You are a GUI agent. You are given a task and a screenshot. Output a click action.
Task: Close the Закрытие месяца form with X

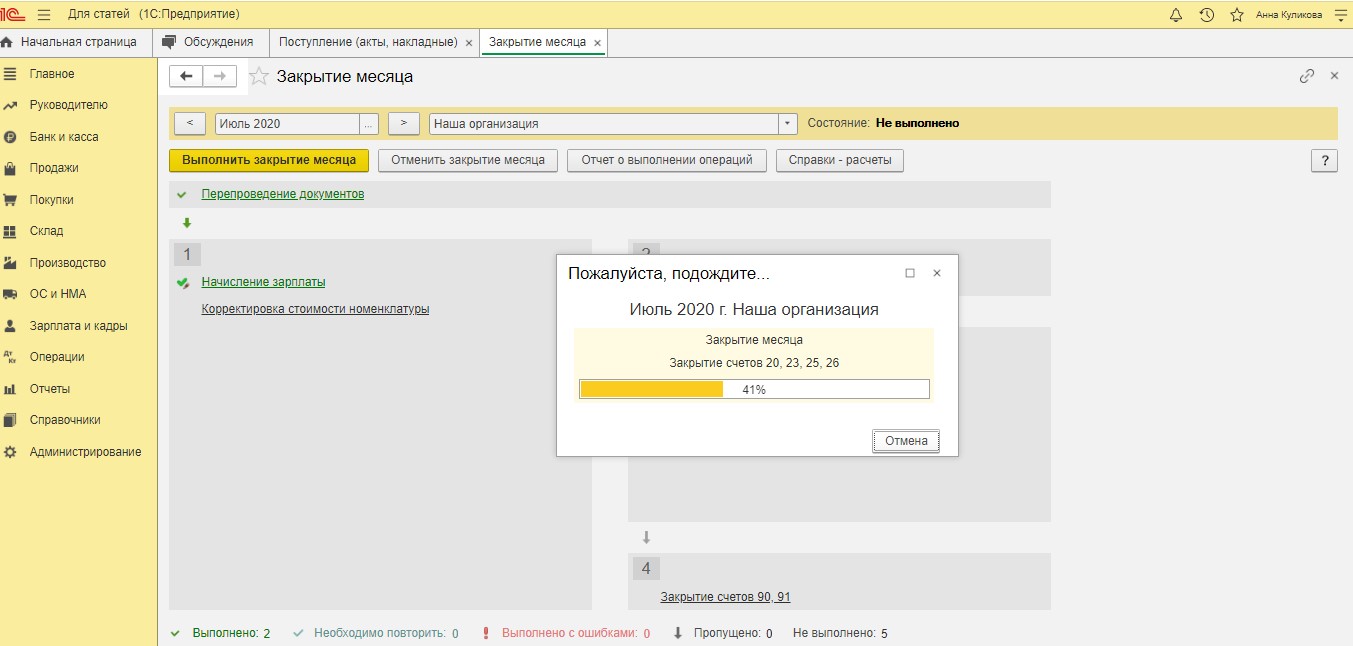pyautogui.click(x=1334, y=76)
